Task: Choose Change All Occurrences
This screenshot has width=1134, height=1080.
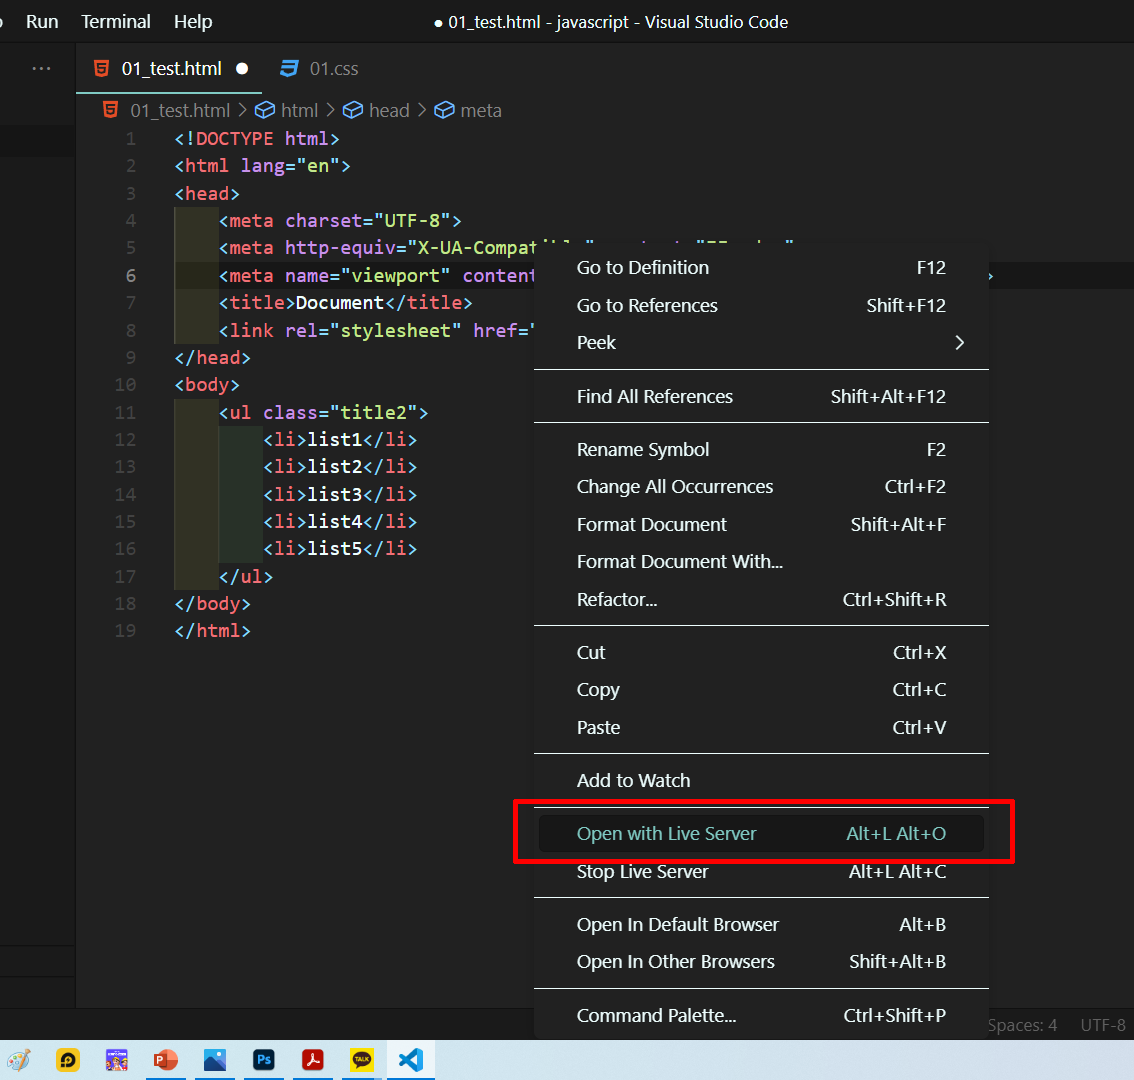Action: pos(761,487)
